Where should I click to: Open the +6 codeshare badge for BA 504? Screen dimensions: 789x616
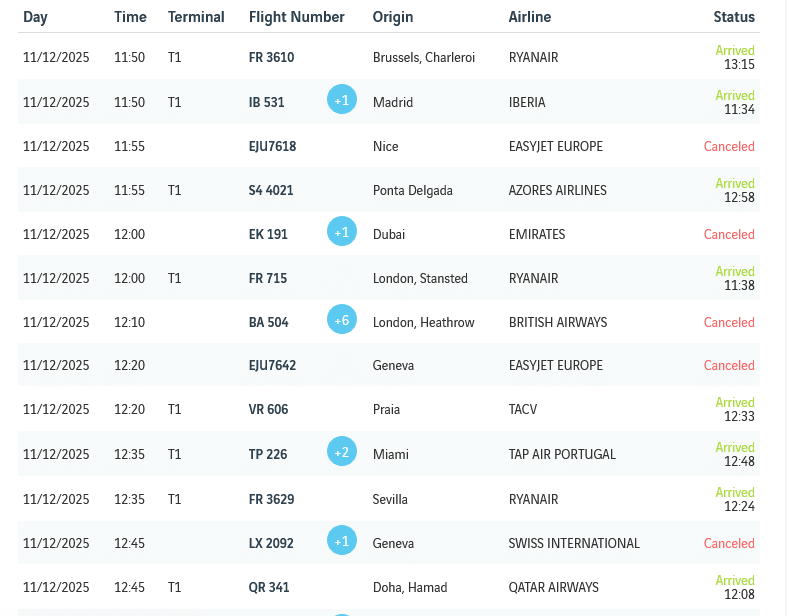click(342, 320)
